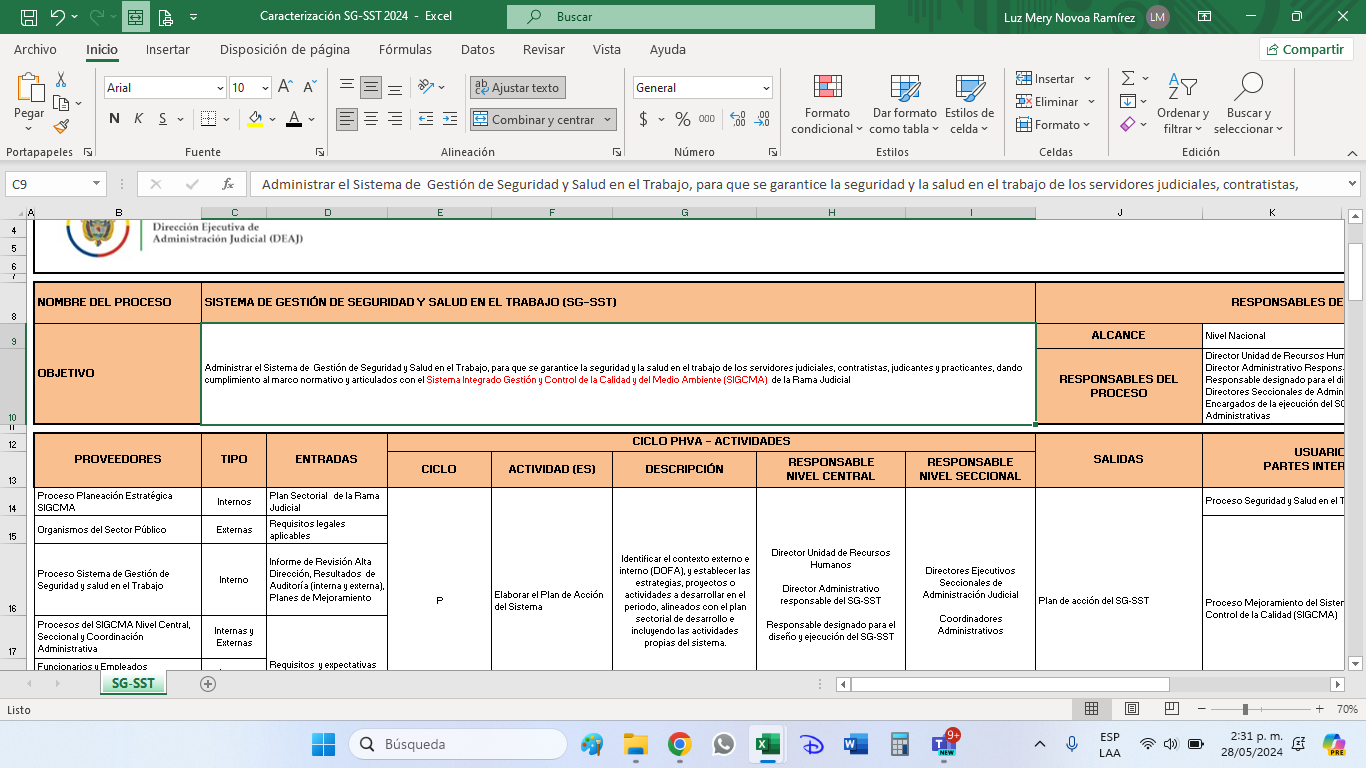The image size is (1366, 768).
Task: Decrease decimal places
Action: click(762, 119)
